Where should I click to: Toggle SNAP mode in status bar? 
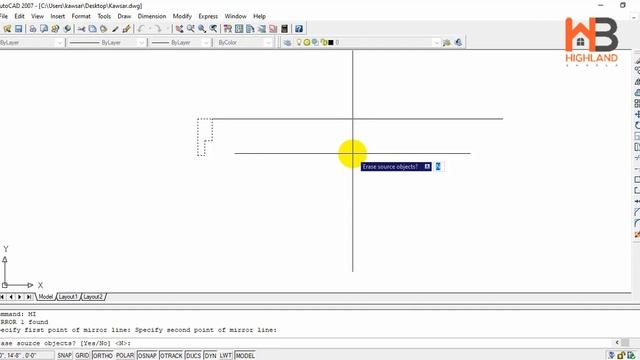64,356
